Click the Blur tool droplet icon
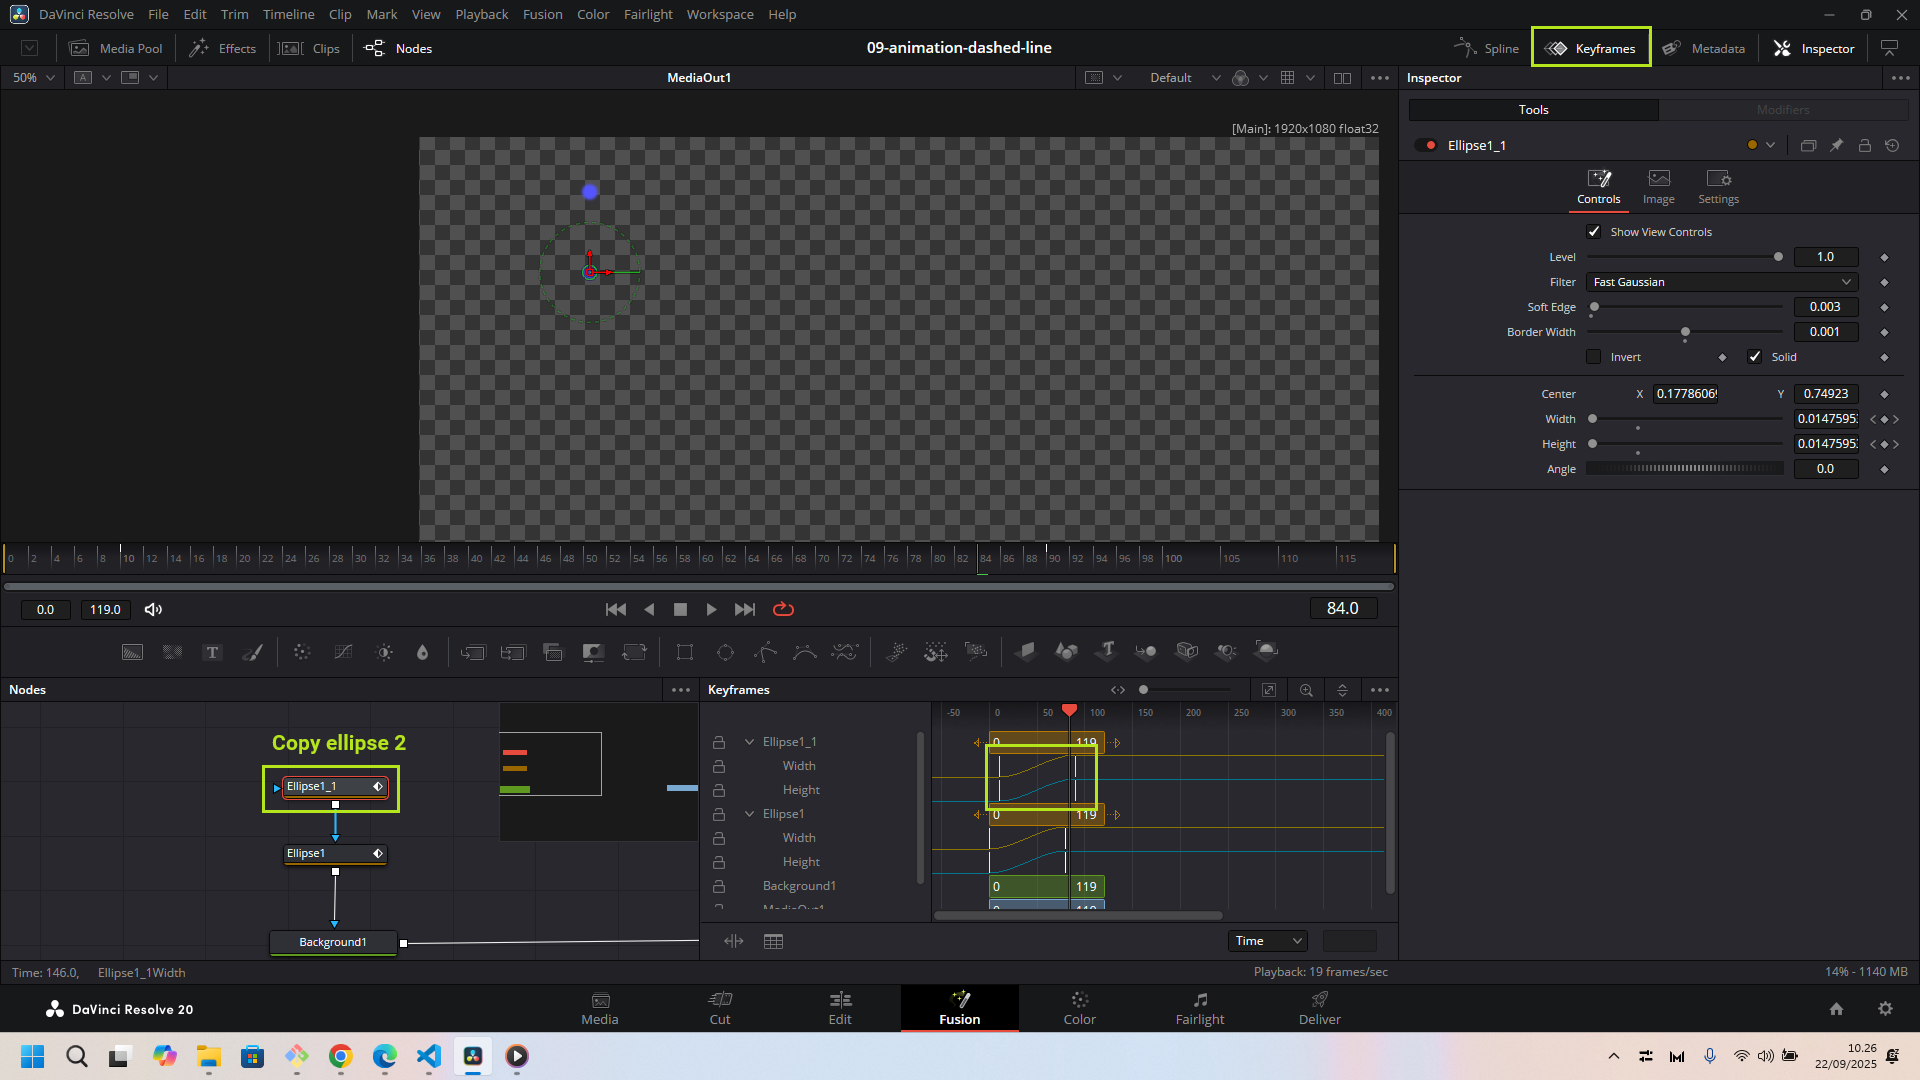This screenshot has height=1080, width=1920. coord(422,653)
